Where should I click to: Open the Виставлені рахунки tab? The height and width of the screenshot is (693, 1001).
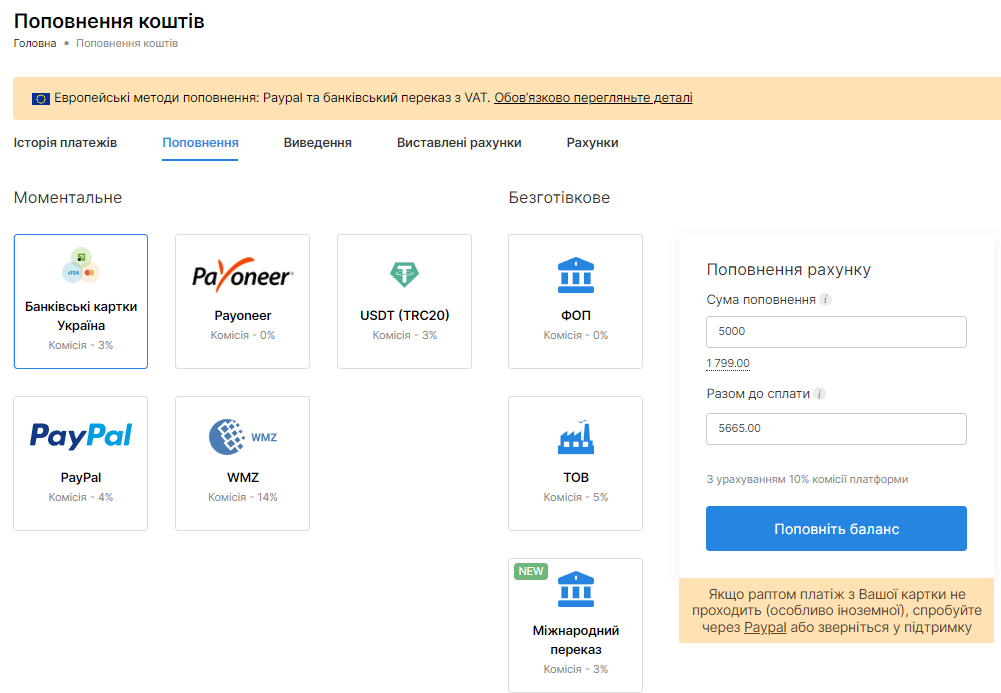[x=459, y=143]
